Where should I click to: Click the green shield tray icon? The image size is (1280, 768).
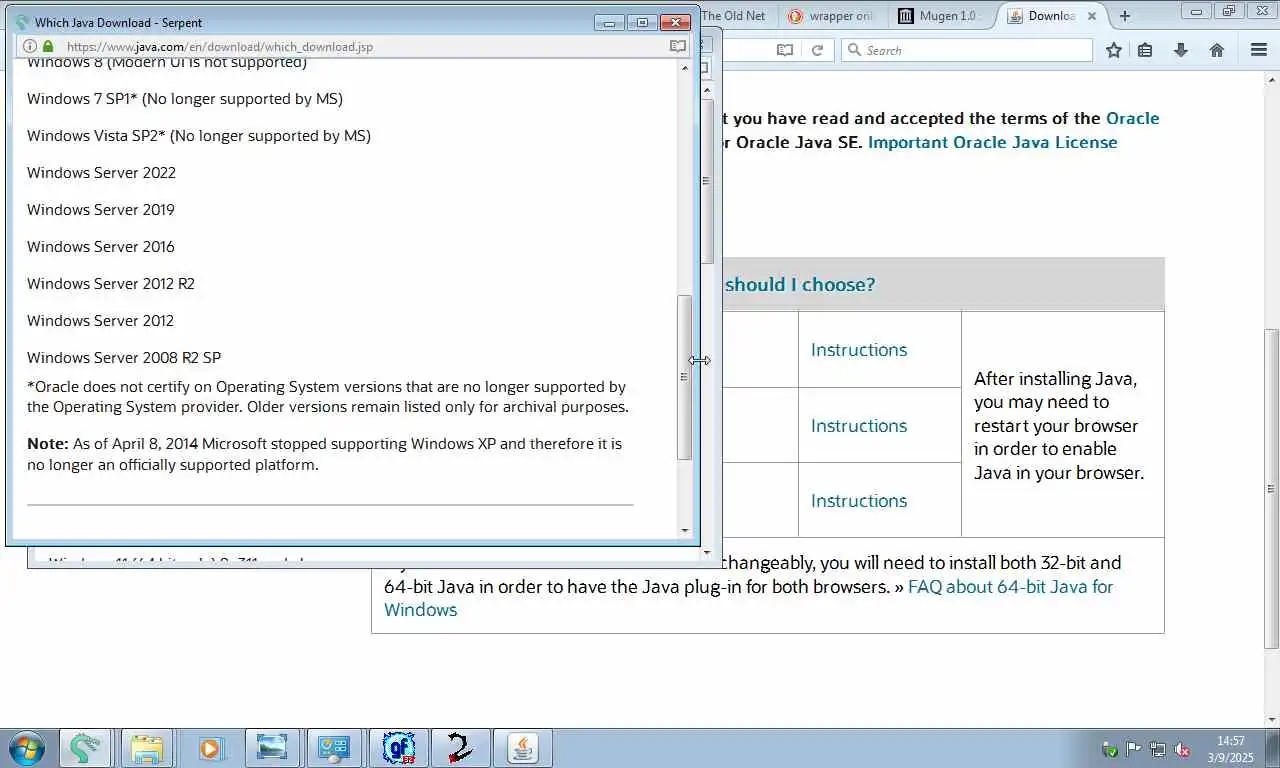[x=1109, y=749]
